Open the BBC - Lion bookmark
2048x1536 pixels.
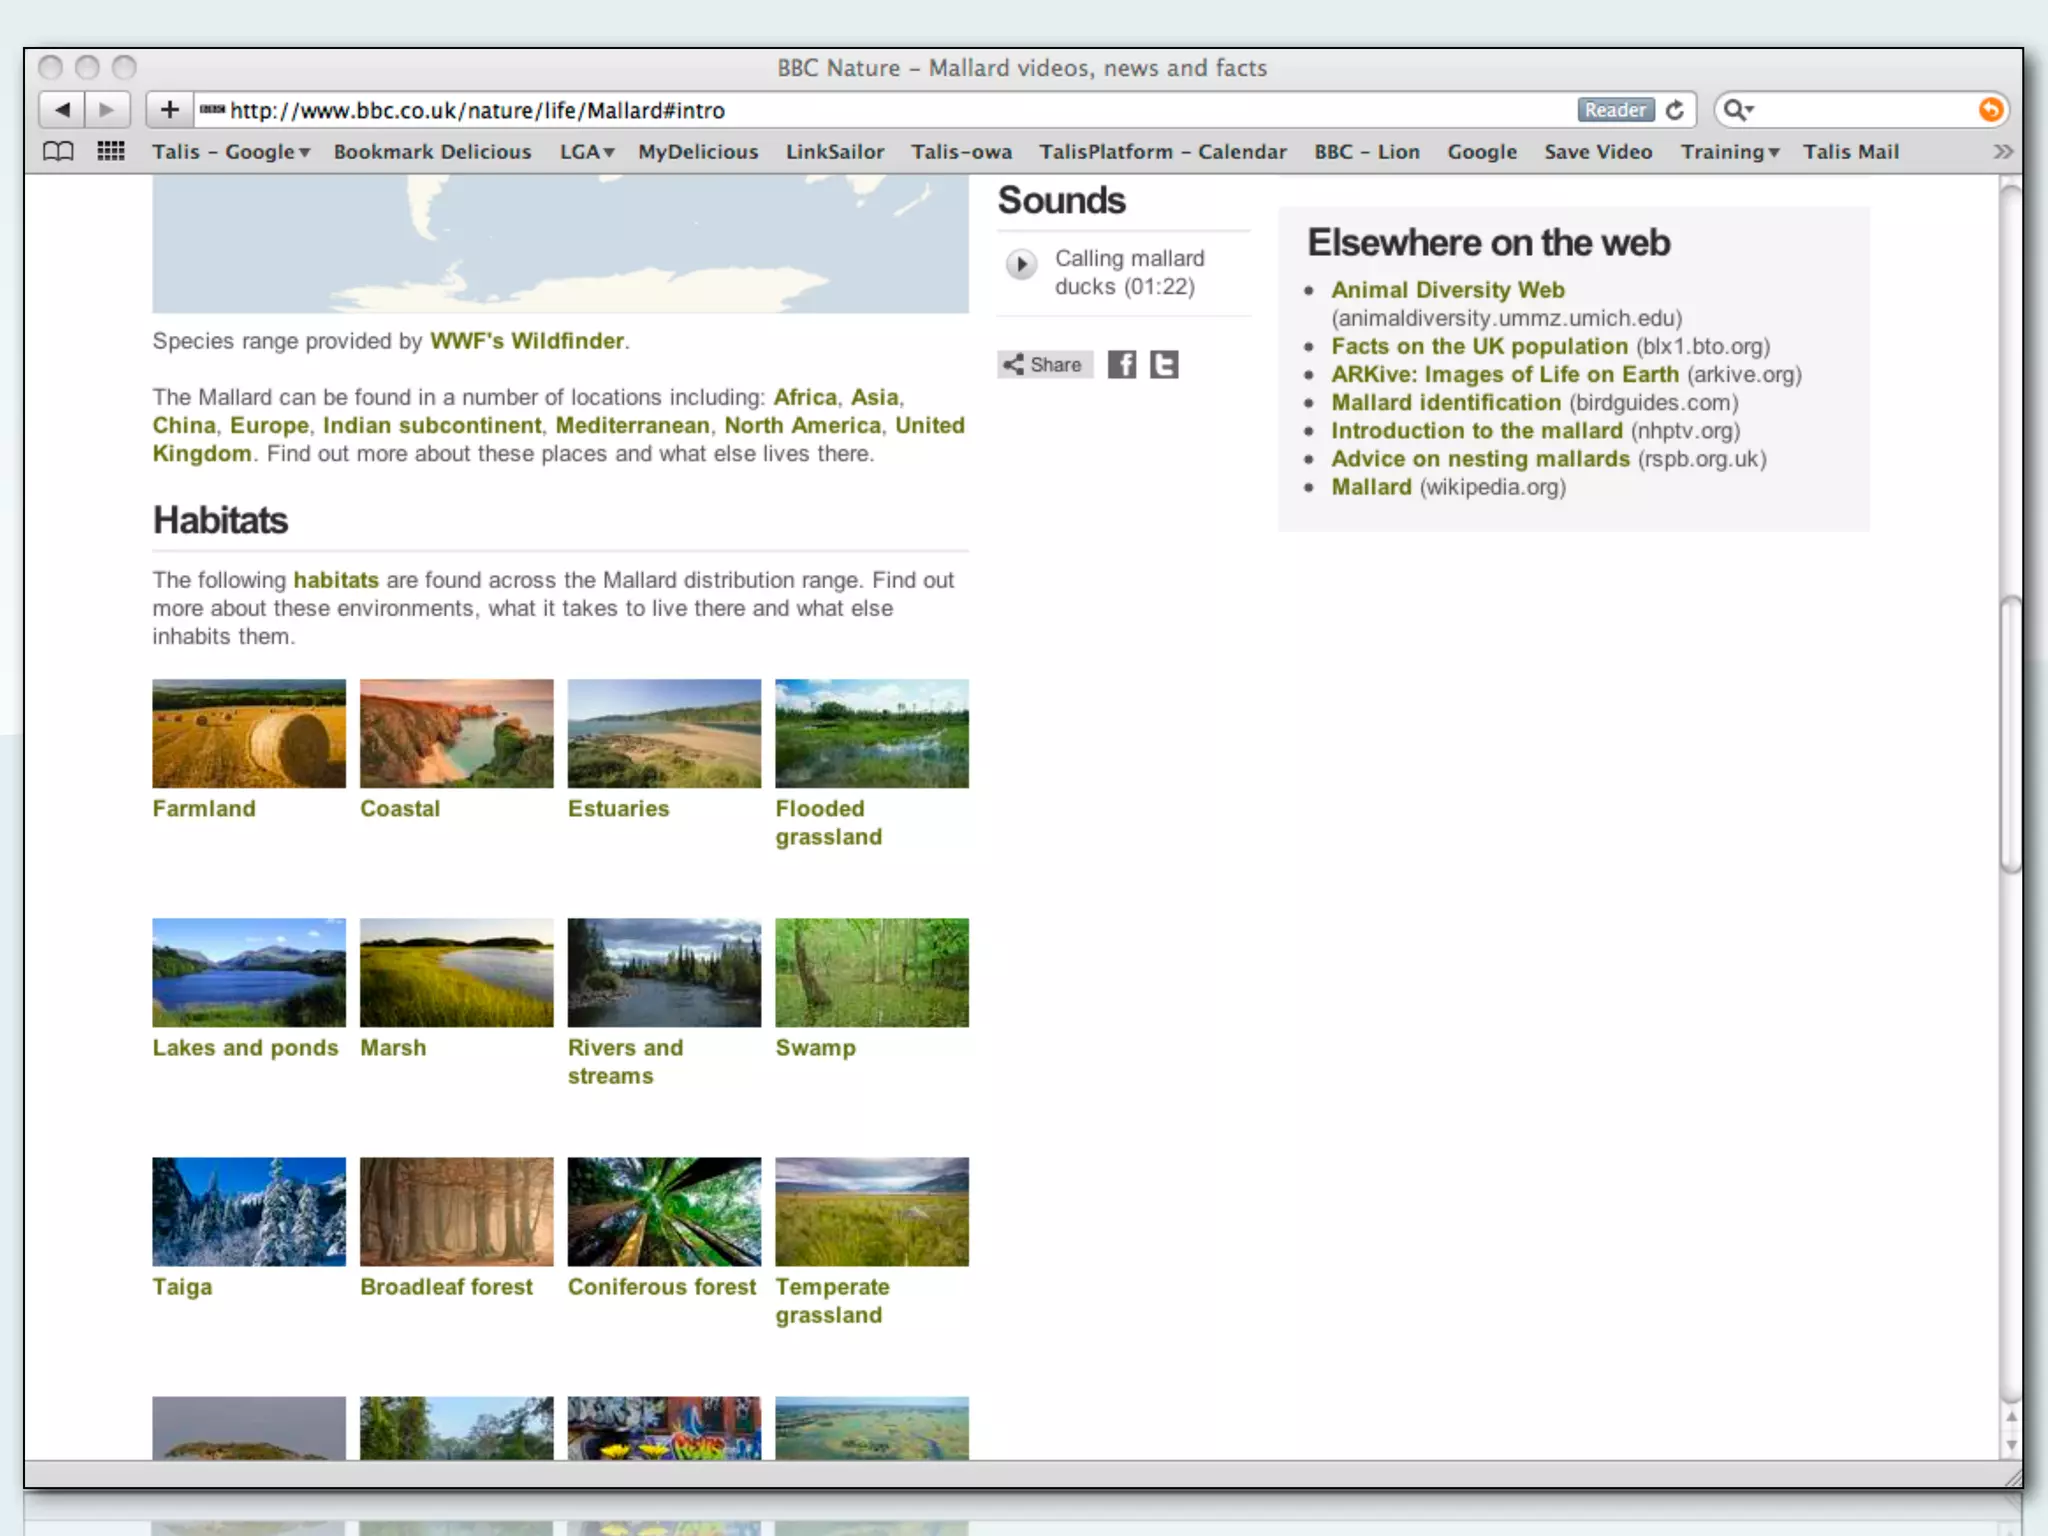1366,152
